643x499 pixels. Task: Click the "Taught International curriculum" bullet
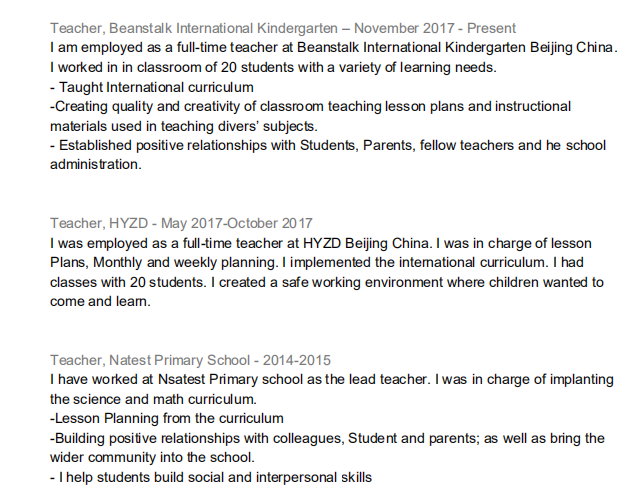click(x=152, y=87)
